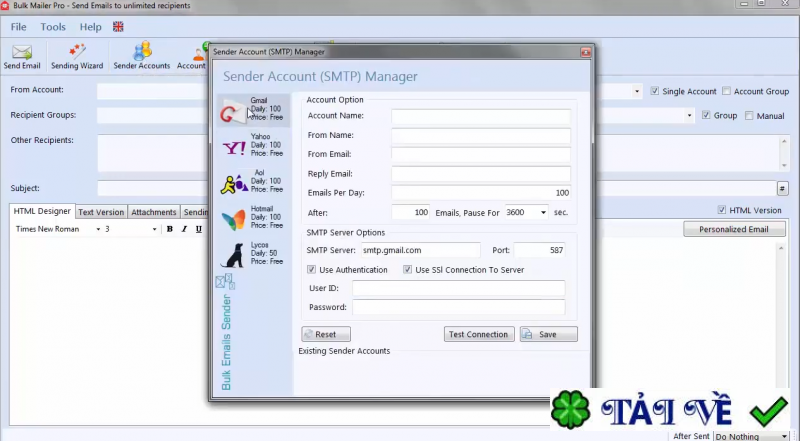
Task: Open the File menu
Action: point(18,27)
